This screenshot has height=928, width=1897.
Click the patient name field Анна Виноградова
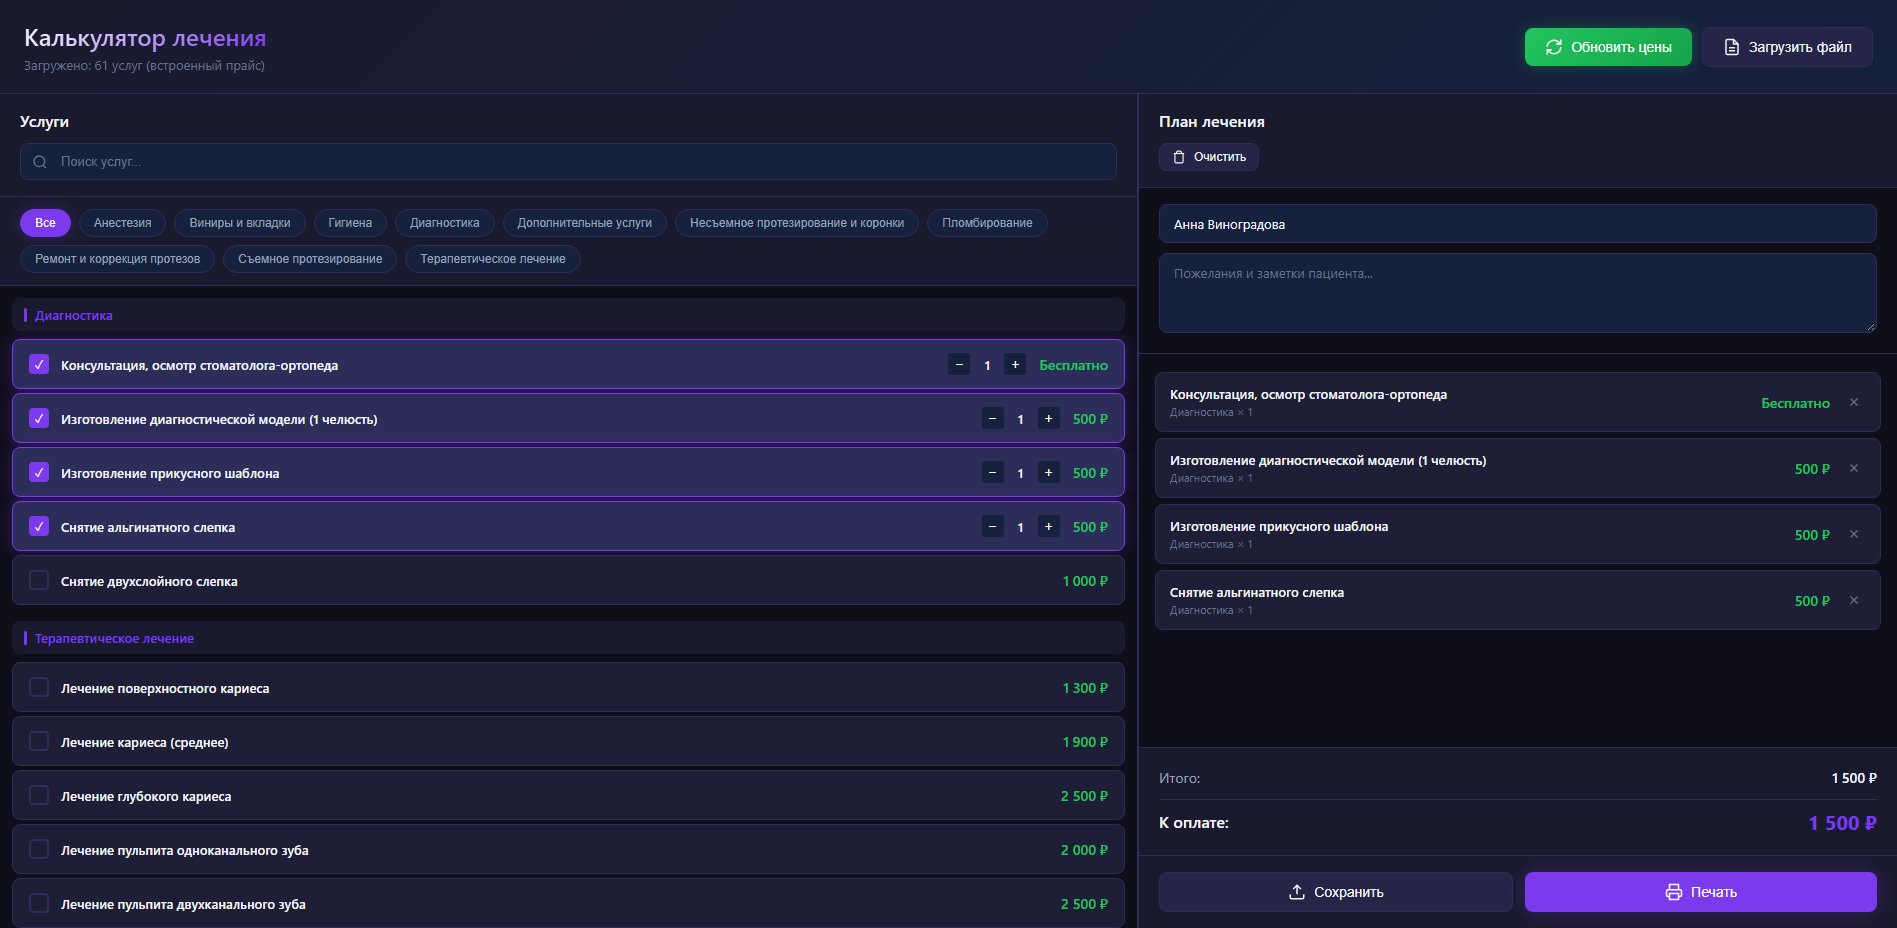tap(1517, 224)
